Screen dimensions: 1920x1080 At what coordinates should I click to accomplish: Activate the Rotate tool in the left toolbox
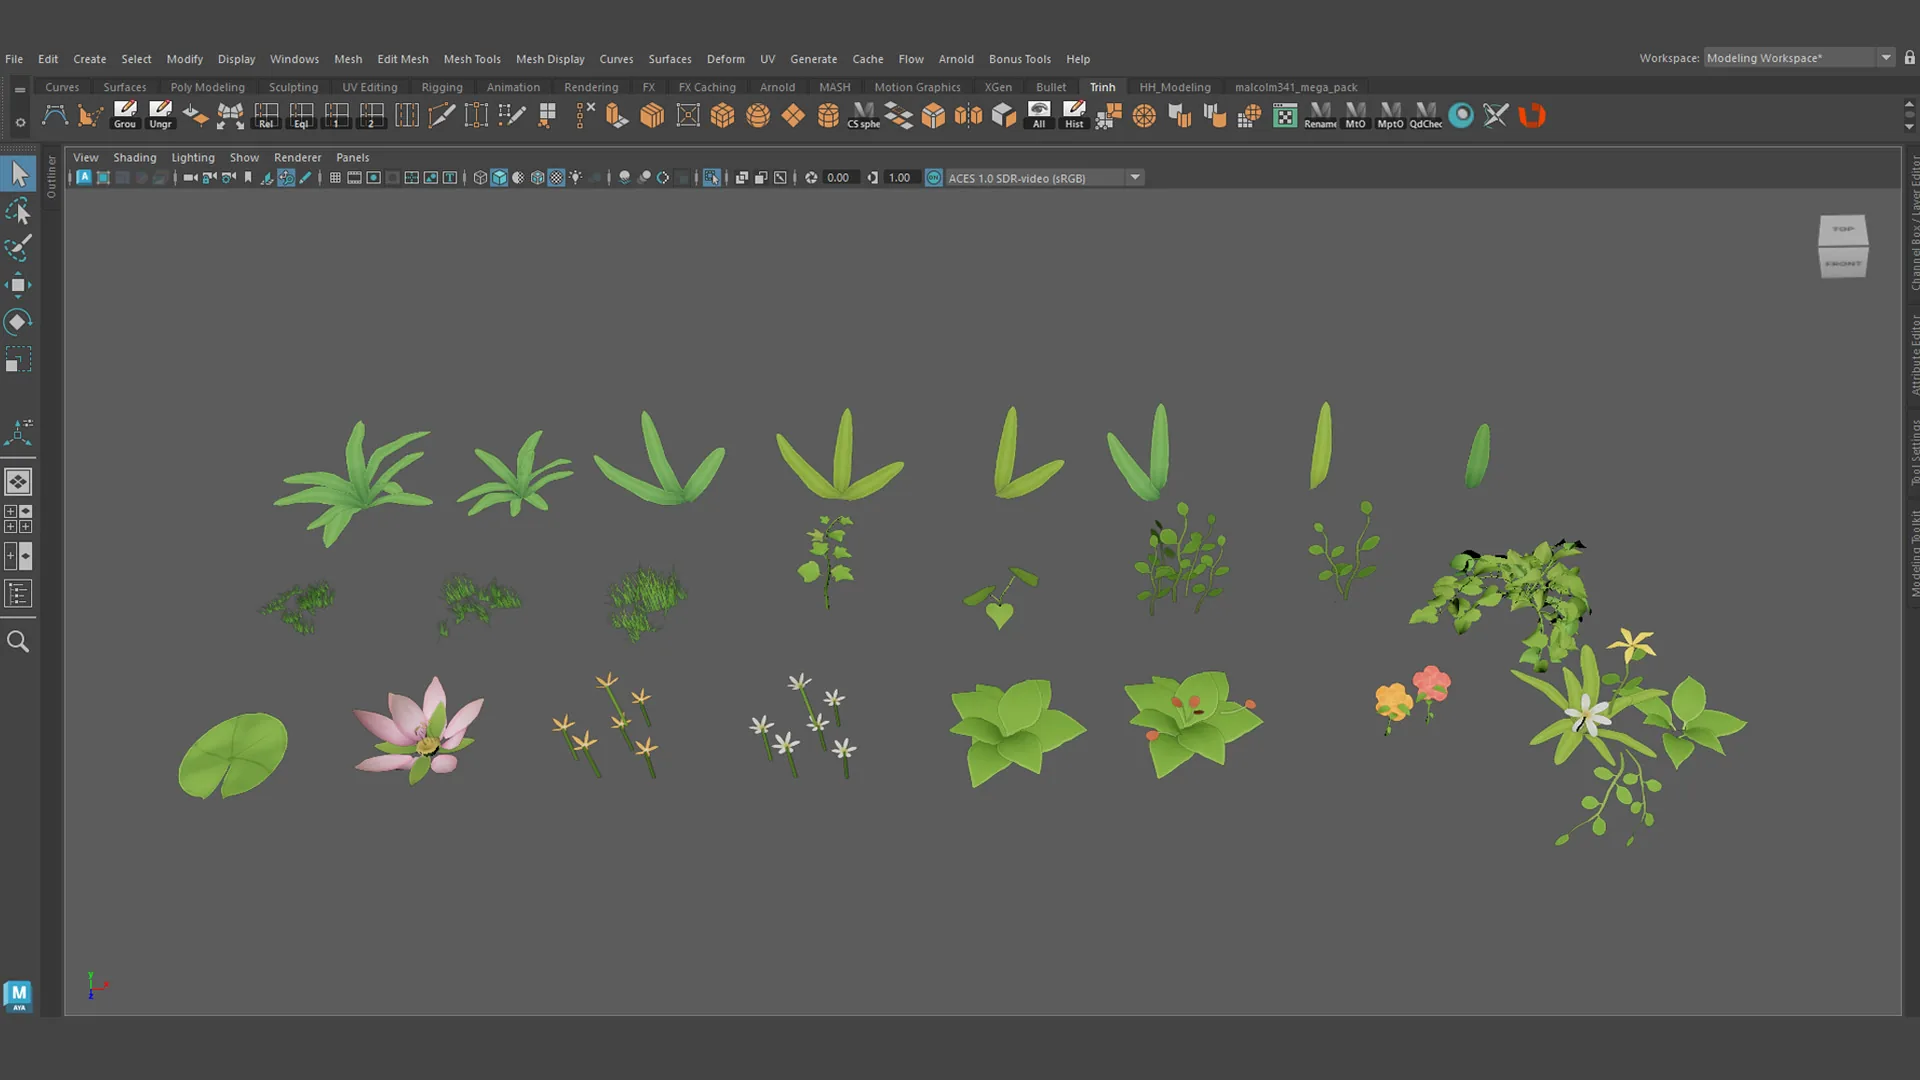click(x=18, y=322)
